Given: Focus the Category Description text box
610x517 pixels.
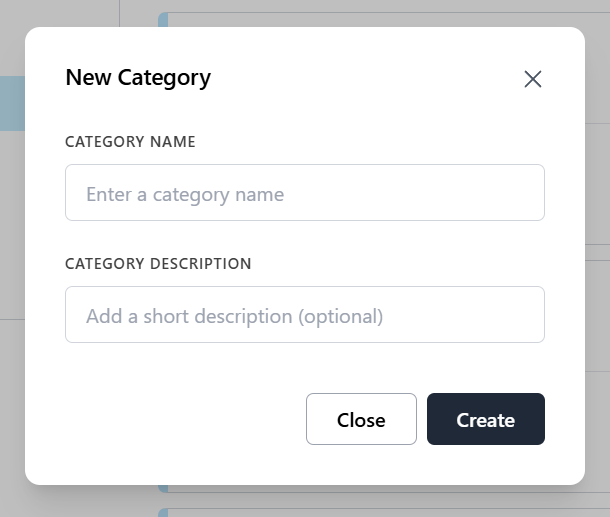Looking at the screenshot, I should pos(304,315).
